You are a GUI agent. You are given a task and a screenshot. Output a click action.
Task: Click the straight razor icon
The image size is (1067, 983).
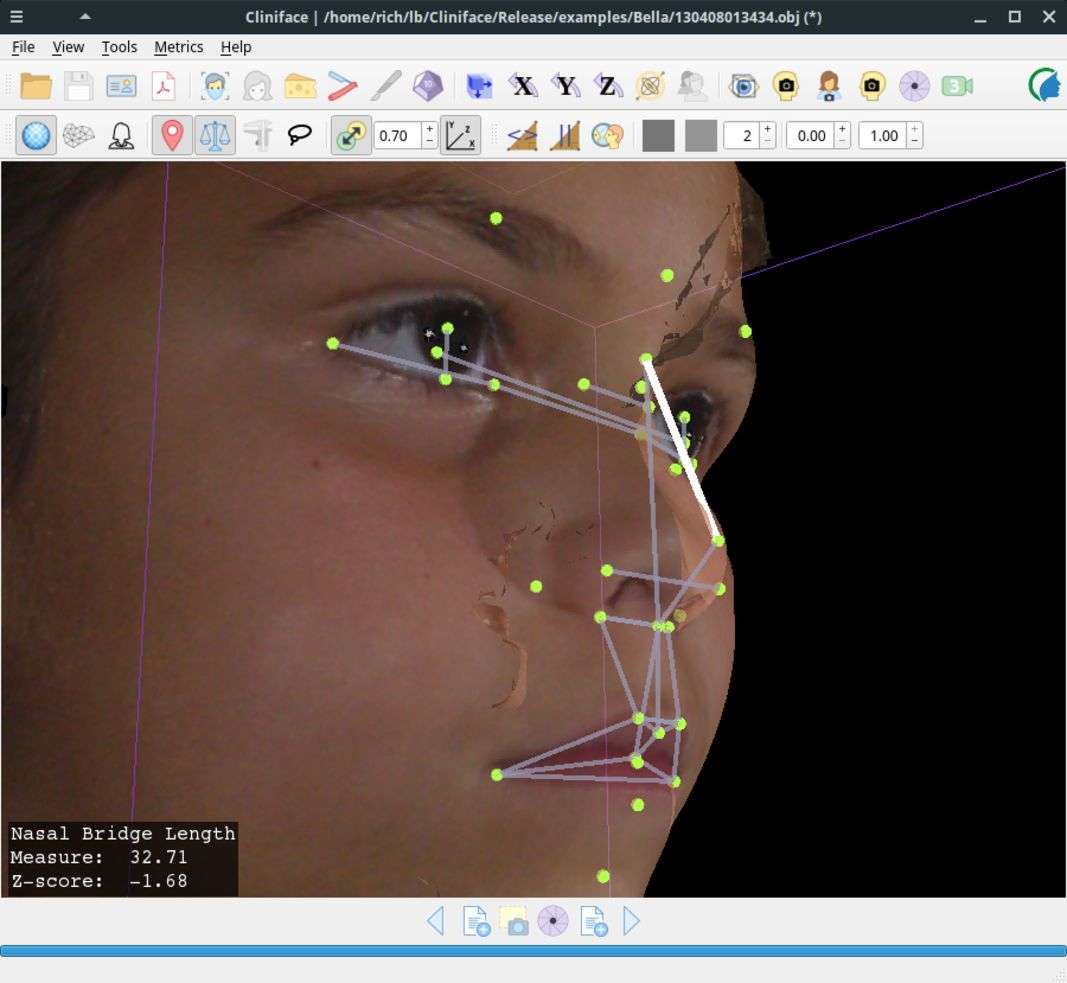342,86
